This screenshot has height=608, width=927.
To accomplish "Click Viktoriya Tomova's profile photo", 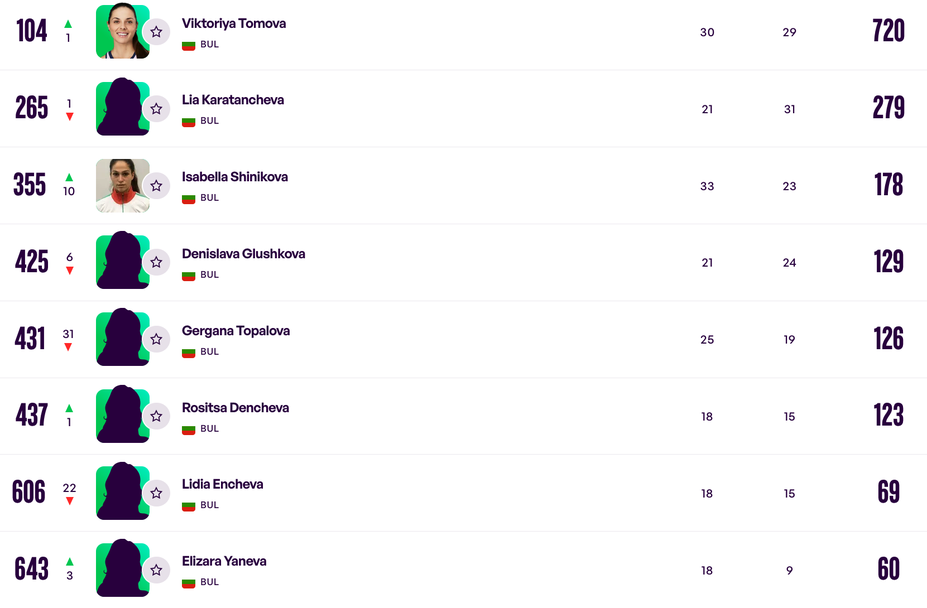I will click(120, 32).
